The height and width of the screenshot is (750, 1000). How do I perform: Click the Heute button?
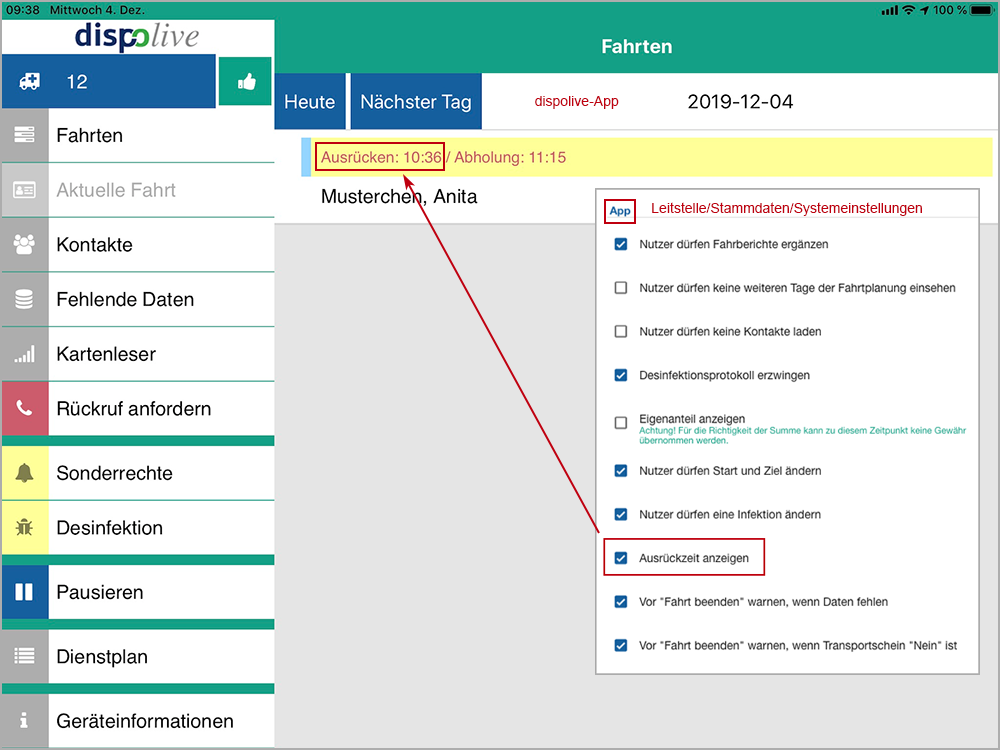pyautogui.click(x=310, y=102)
